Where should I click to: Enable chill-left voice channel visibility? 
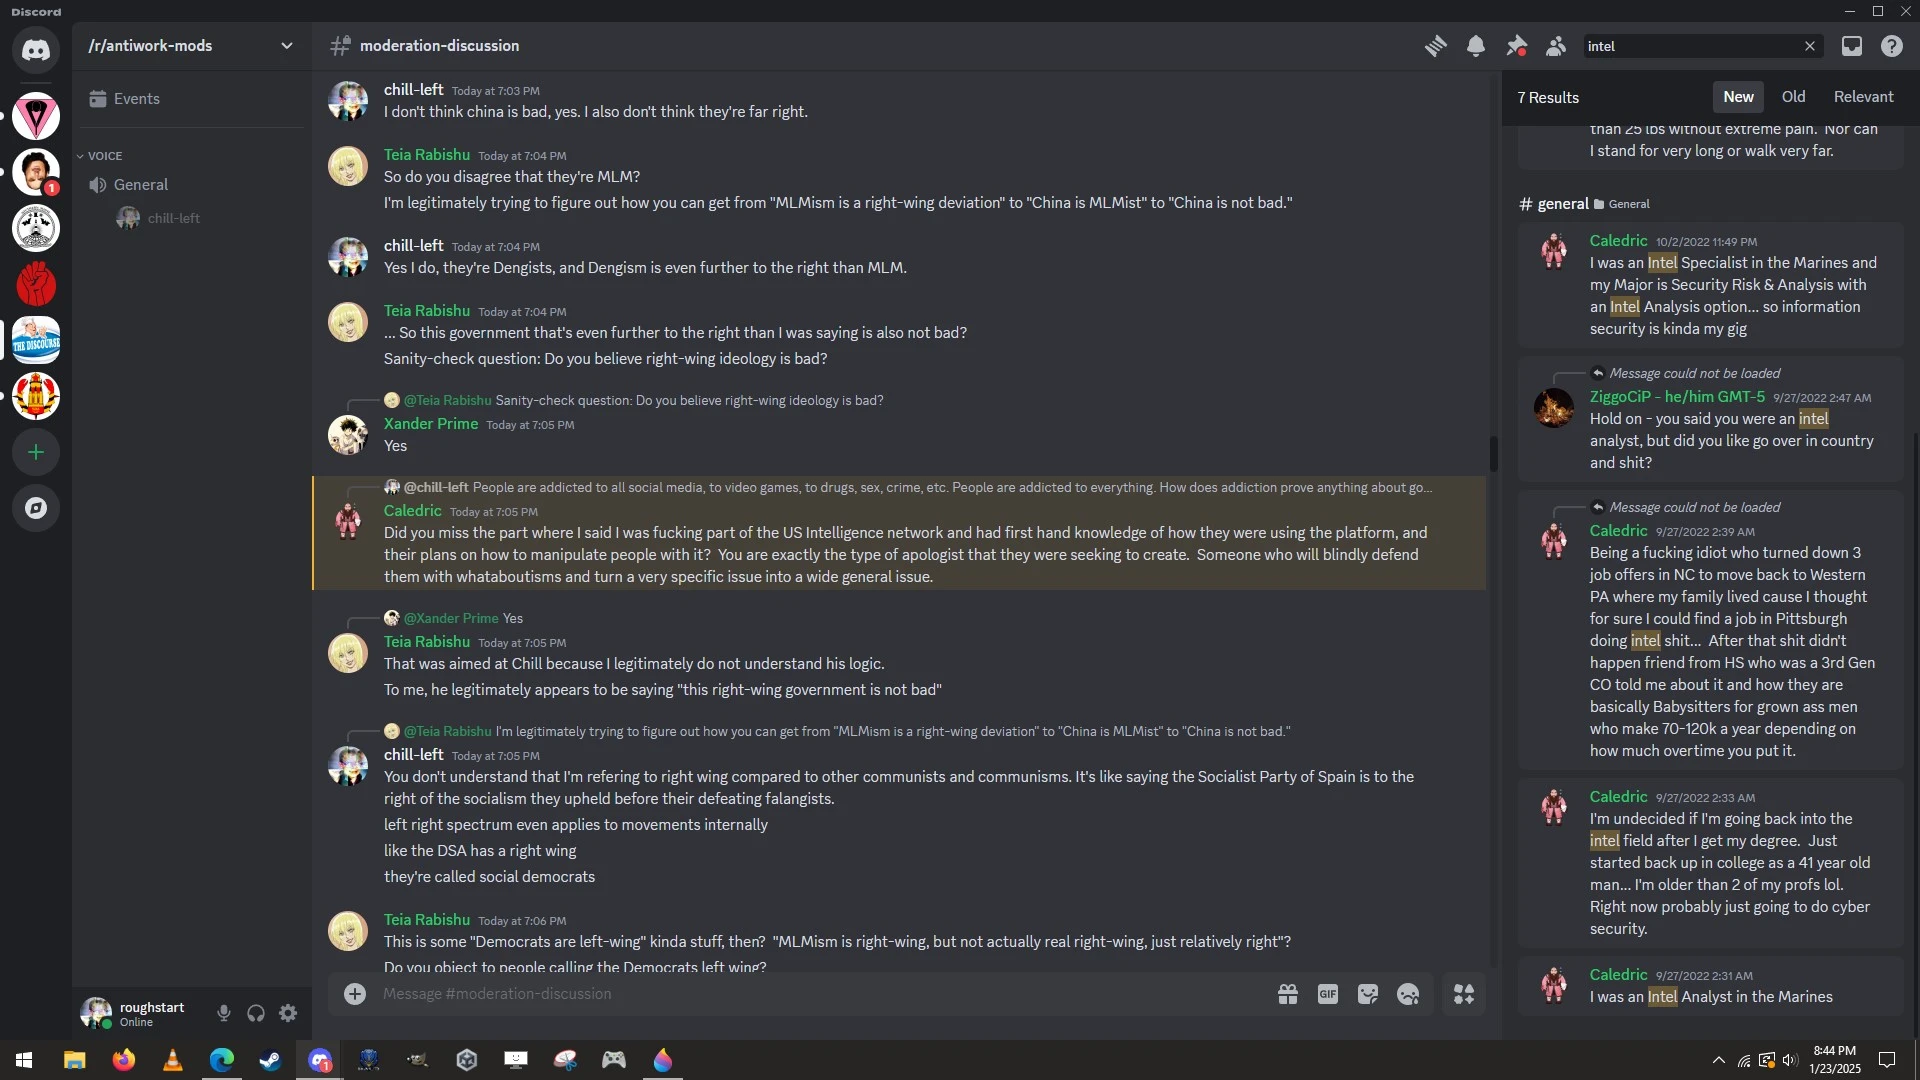pyautogui.click(x=173, y=218)
